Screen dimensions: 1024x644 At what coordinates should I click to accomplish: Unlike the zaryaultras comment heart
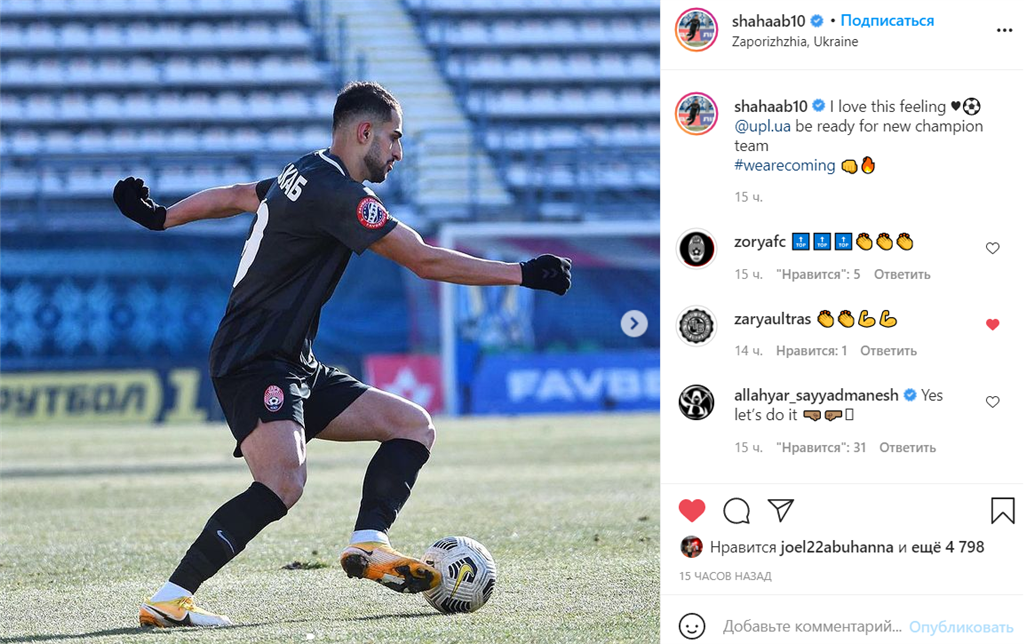993,325
